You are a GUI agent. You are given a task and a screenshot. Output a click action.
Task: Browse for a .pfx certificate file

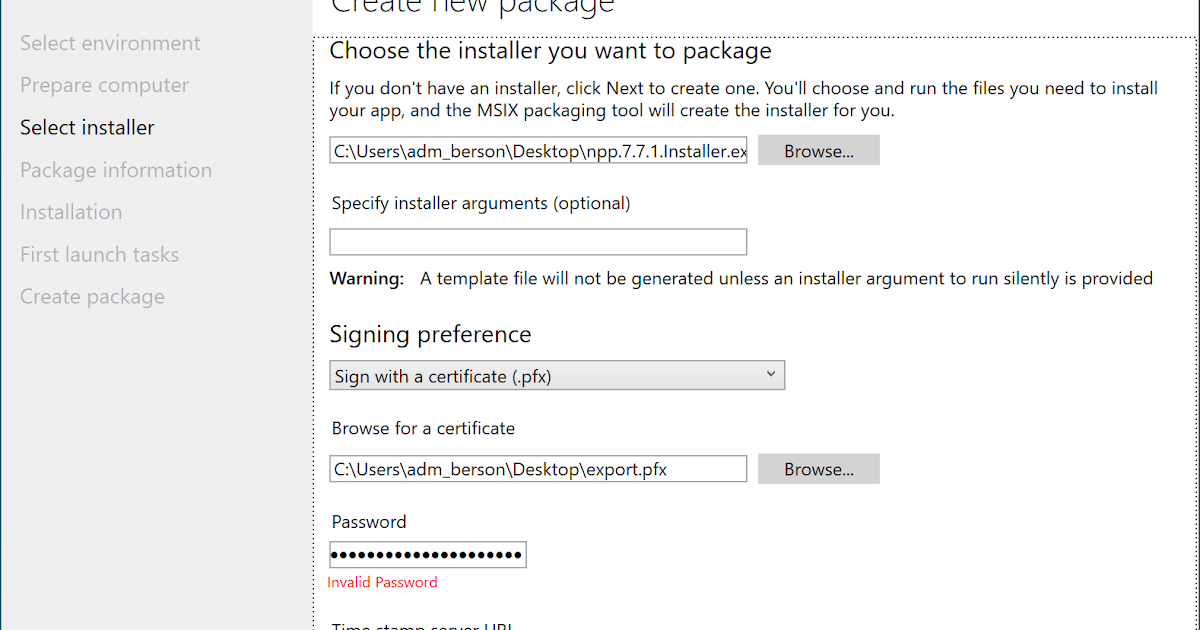[x=818, y=468]
